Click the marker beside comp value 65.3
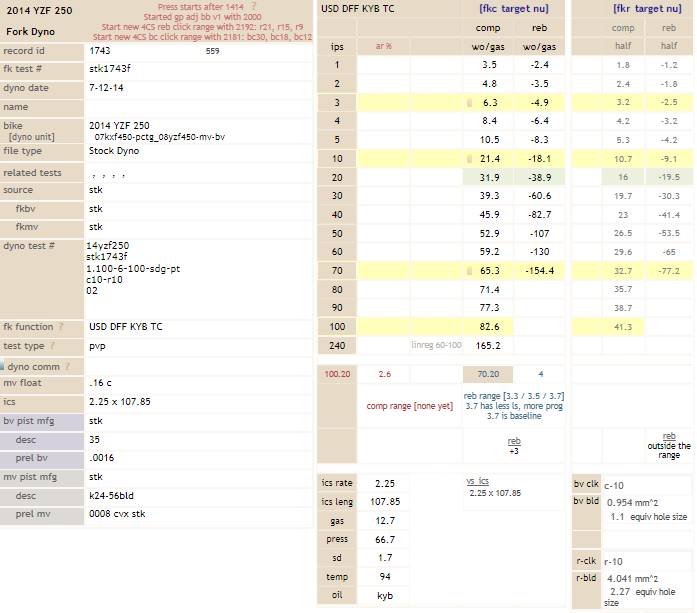The width and height of the screenshot is (697, 613). coord(469,270)
